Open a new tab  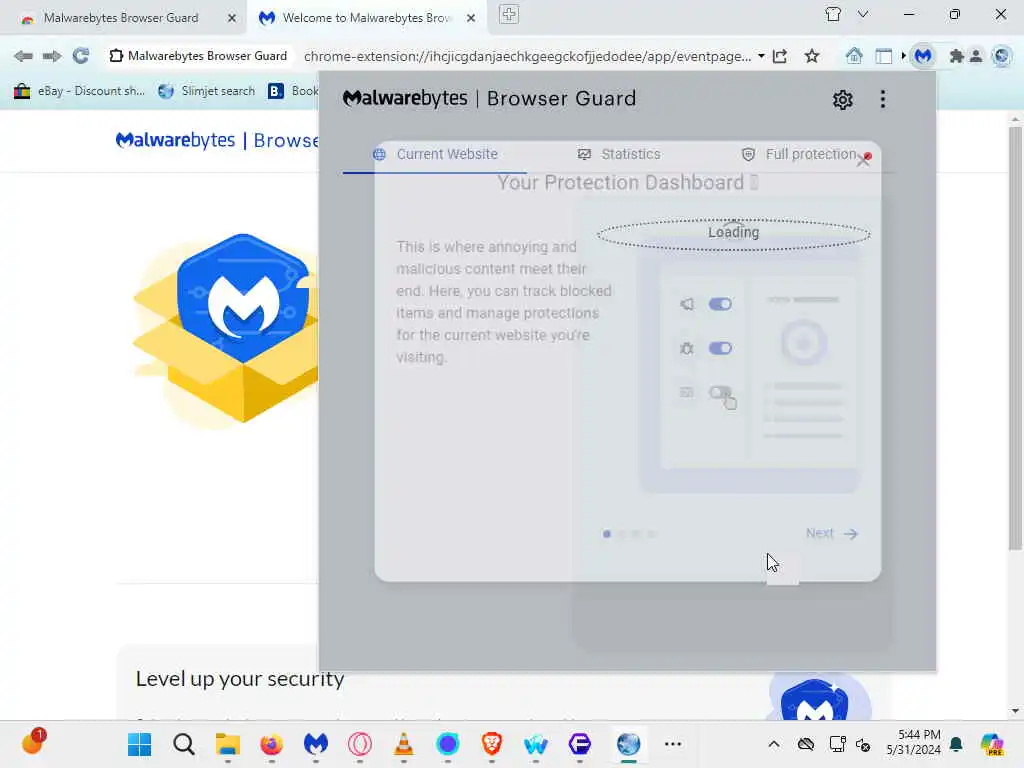509,14
